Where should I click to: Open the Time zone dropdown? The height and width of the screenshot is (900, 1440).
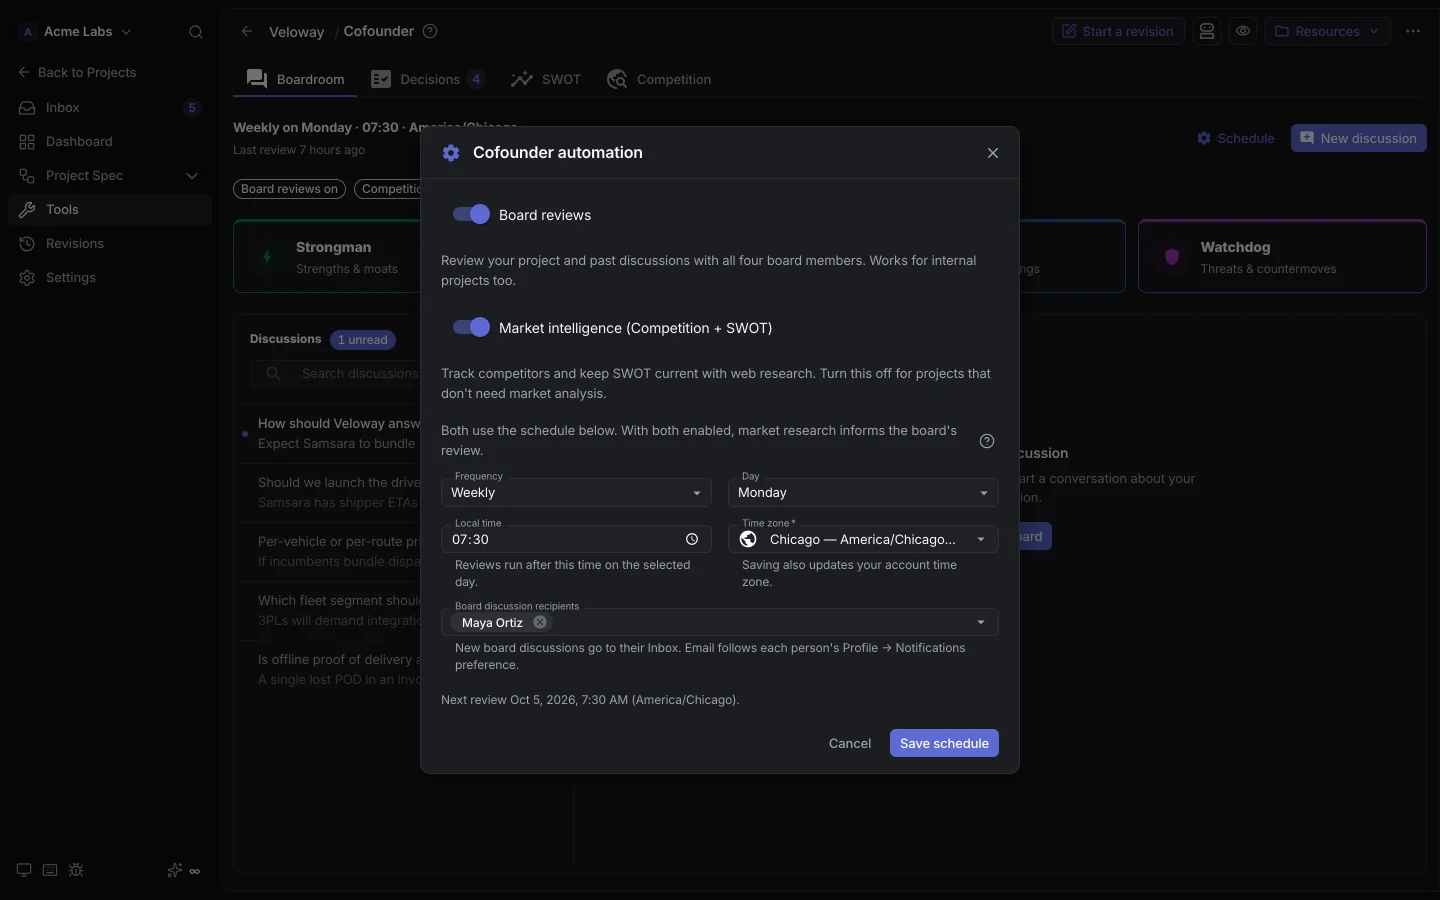click(863, 539)
